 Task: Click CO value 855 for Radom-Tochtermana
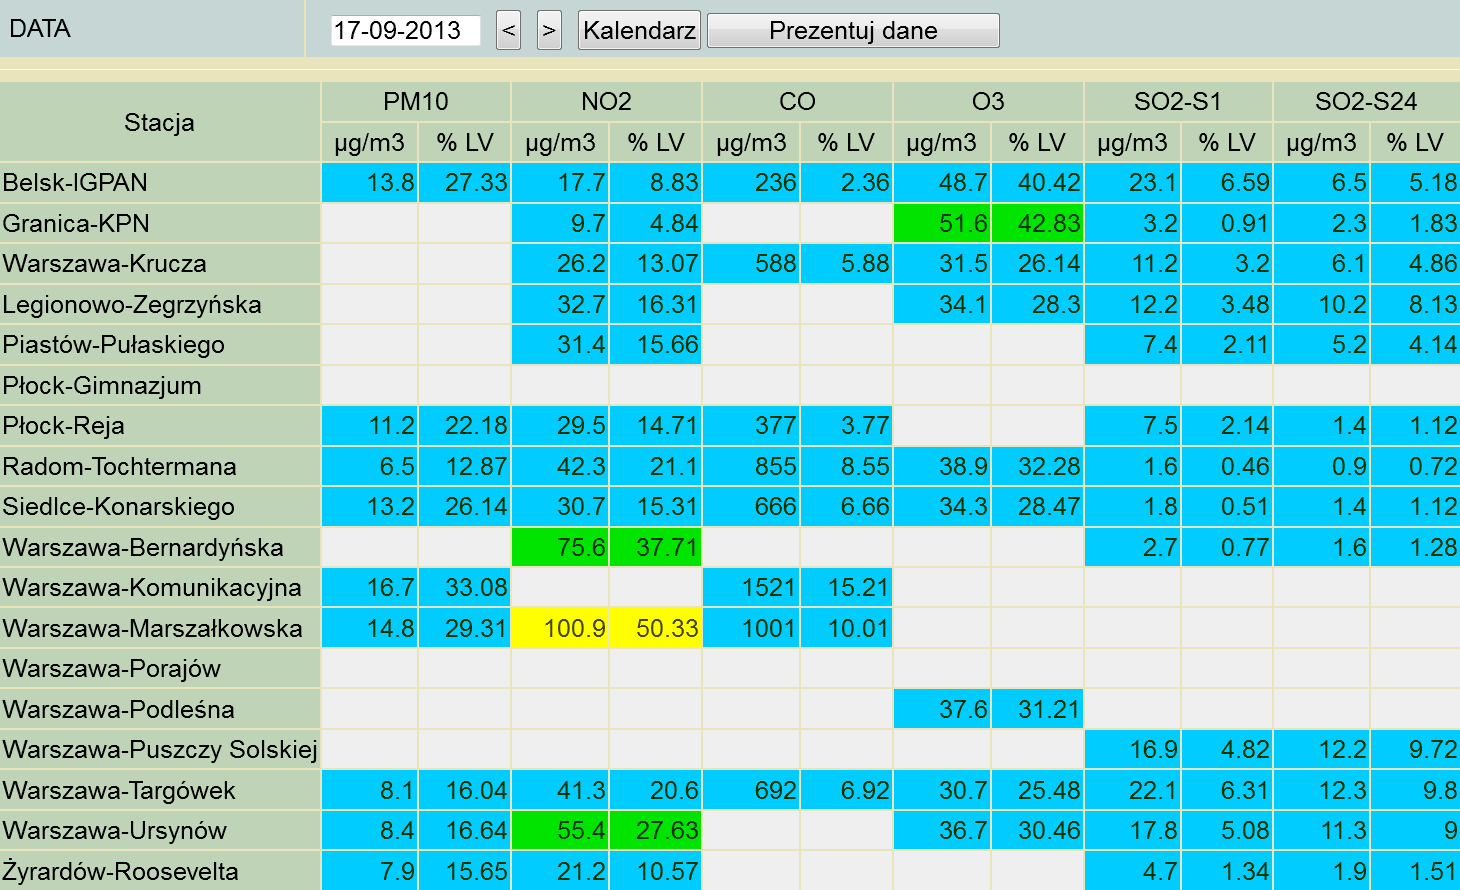point(751,467)
